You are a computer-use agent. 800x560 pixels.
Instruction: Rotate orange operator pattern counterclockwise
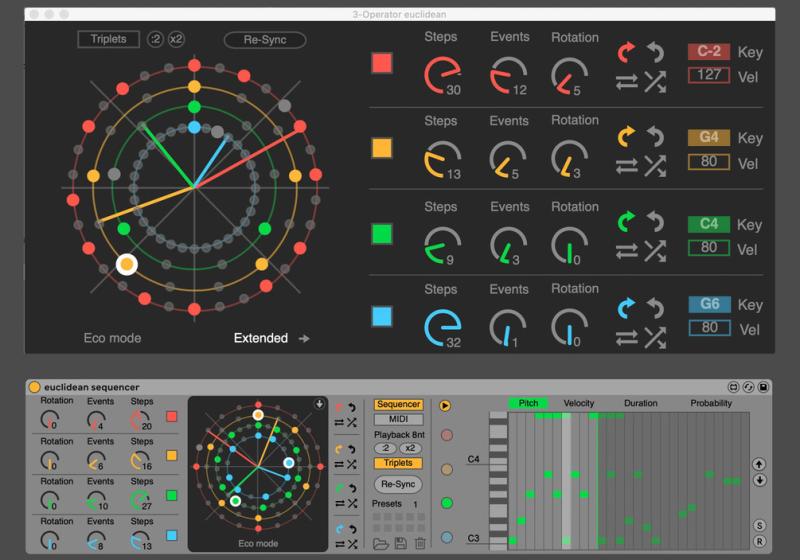656,136
